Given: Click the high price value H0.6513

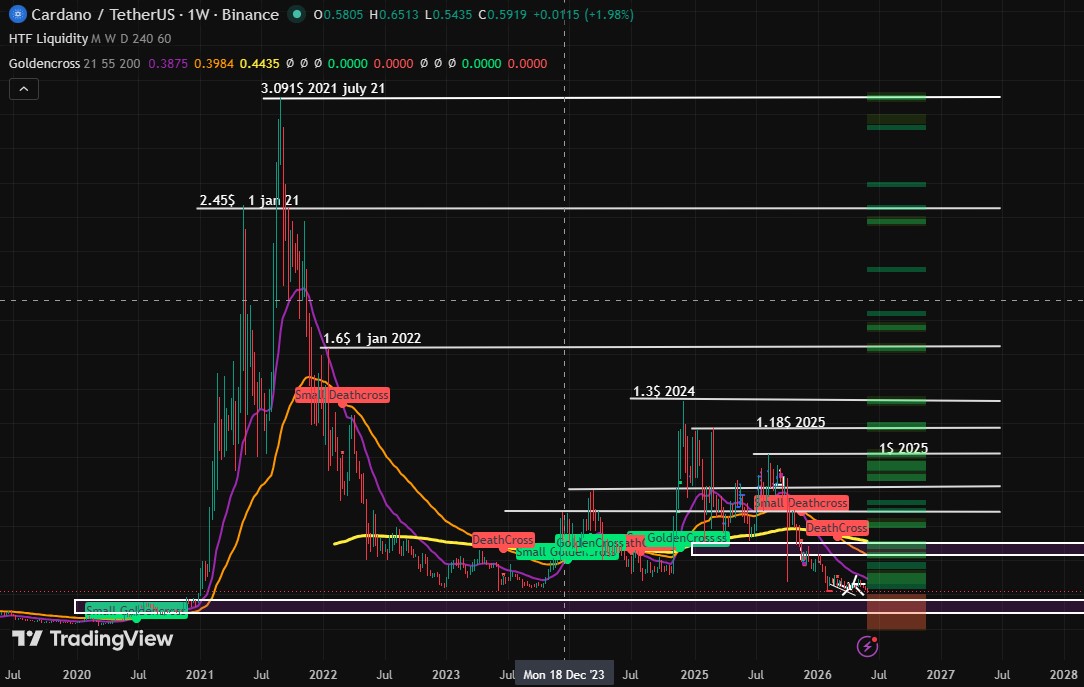Looking at the screenshot, I should click(x=394, y=14).
